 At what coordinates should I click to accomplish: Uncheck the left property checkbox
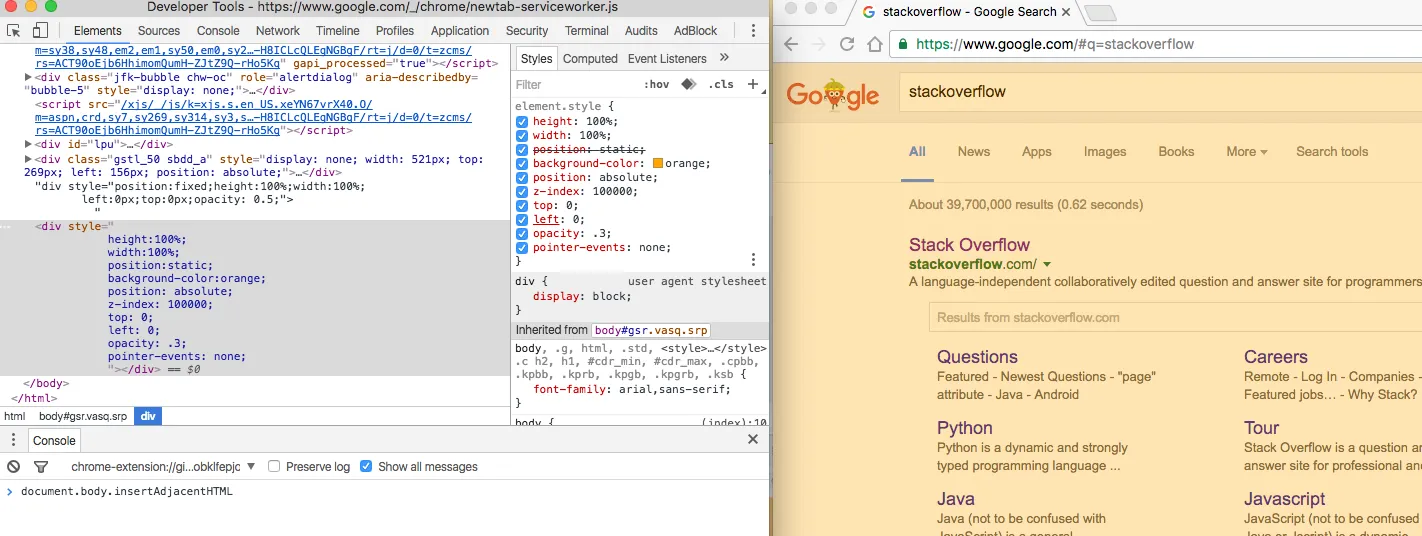522,220
